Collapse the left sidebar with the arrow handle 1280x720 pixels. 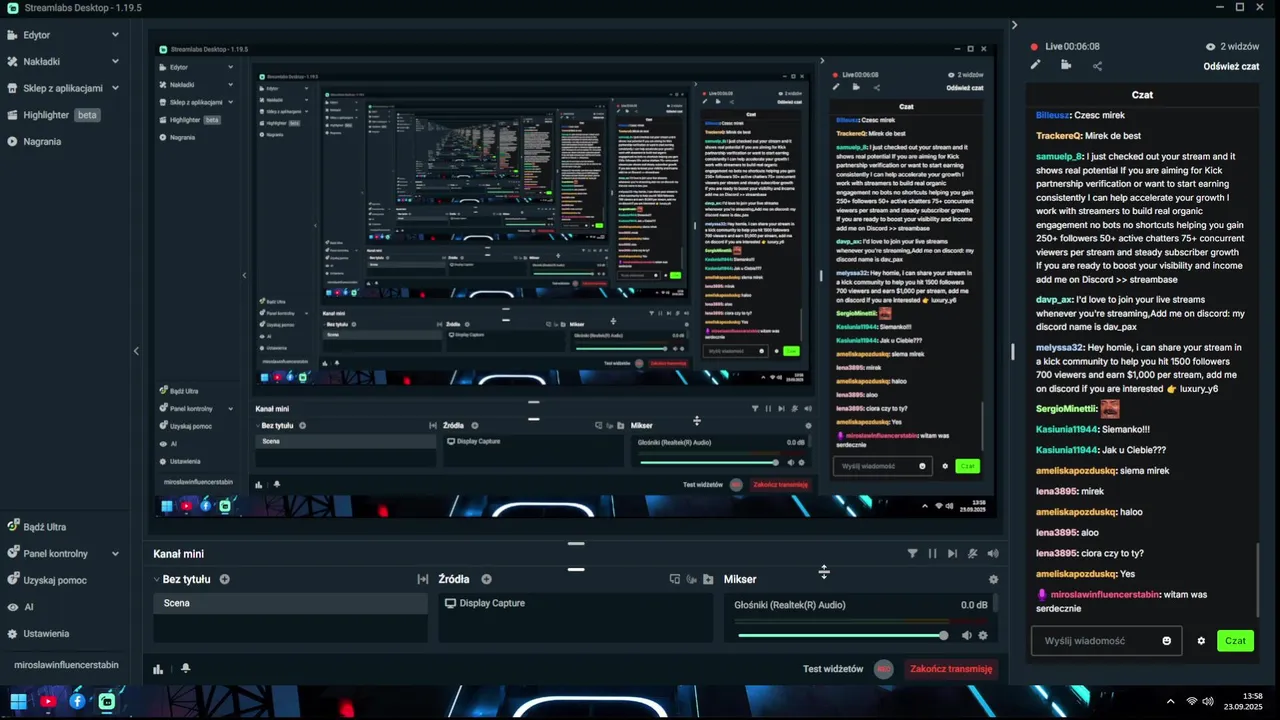click(136, 351)
